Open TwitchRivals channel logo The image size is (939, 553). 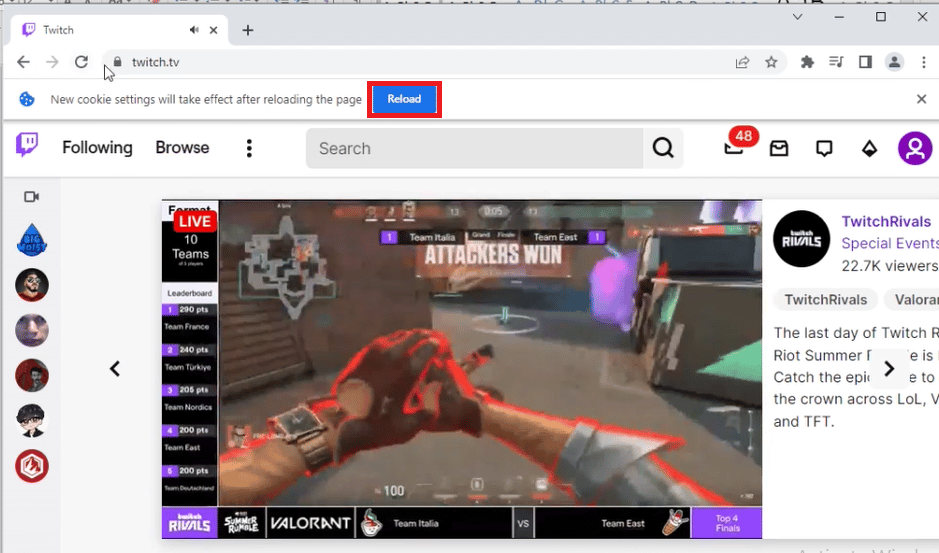801,238
